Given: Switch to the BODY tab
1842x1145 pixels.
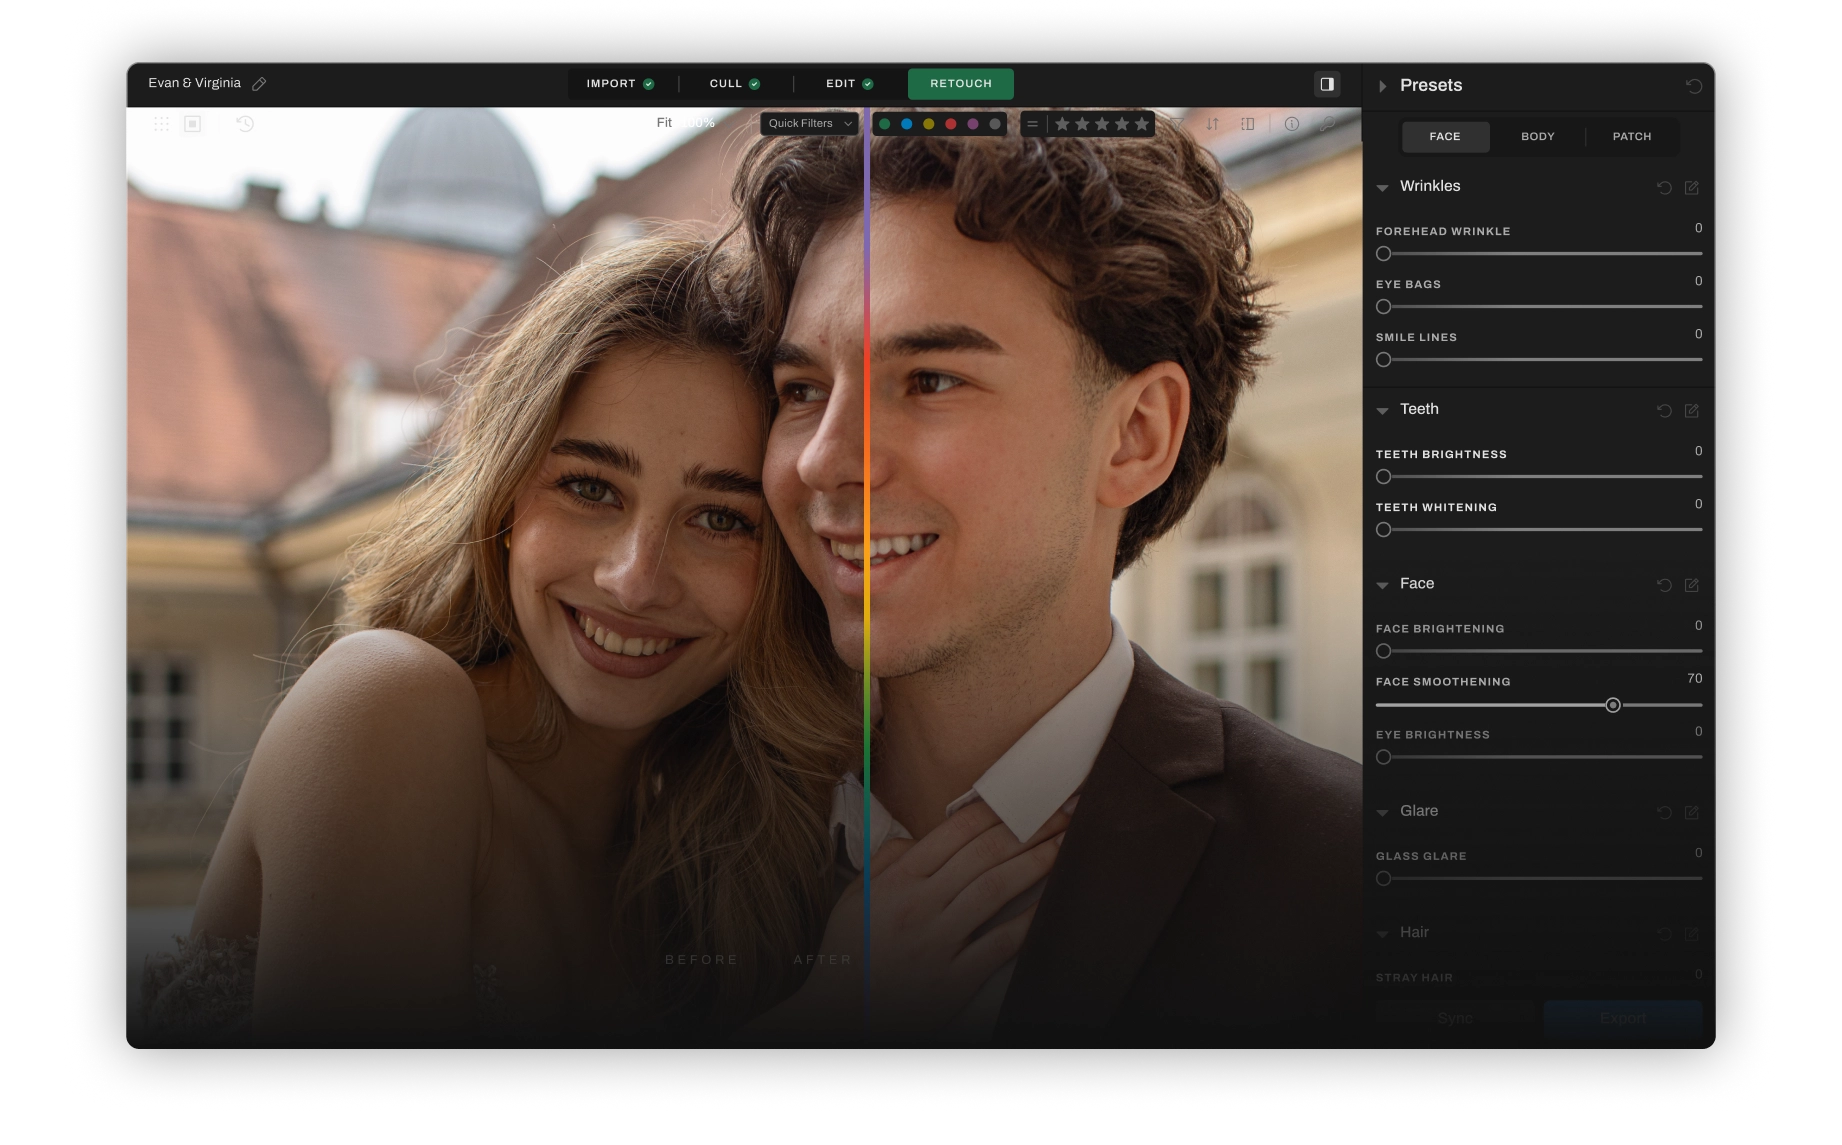Looking at the screenshot, I should [1536, 136].
